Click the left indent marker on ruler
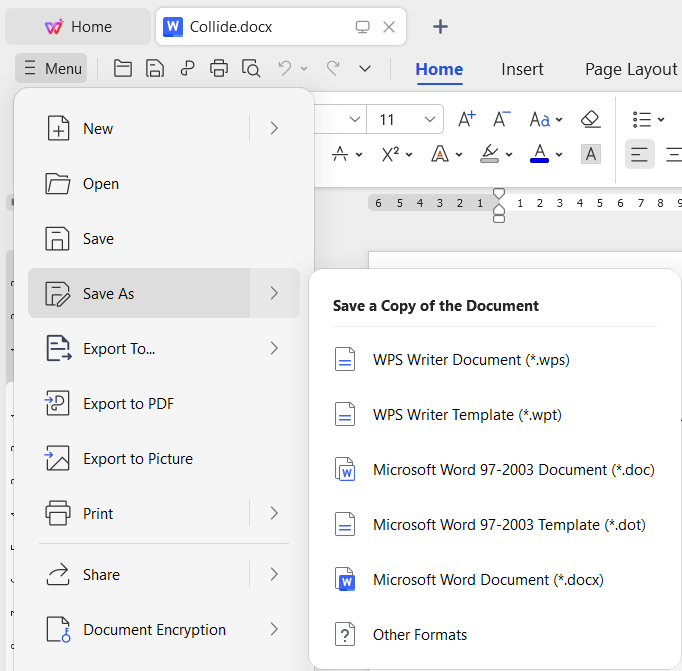The image size is (682, 671). click(499, 219)
